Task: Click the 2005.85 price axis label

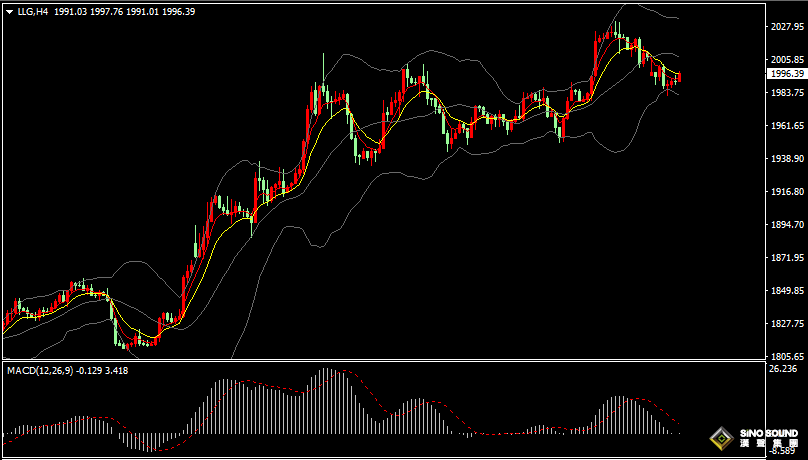Action: [785, 60]
